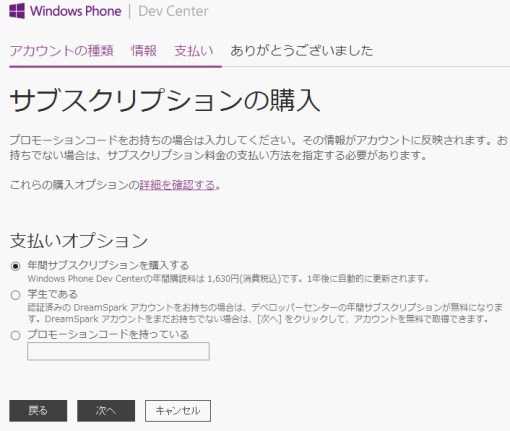
Task: Switch to the 情報 step tab
Action: click(144, 51)
